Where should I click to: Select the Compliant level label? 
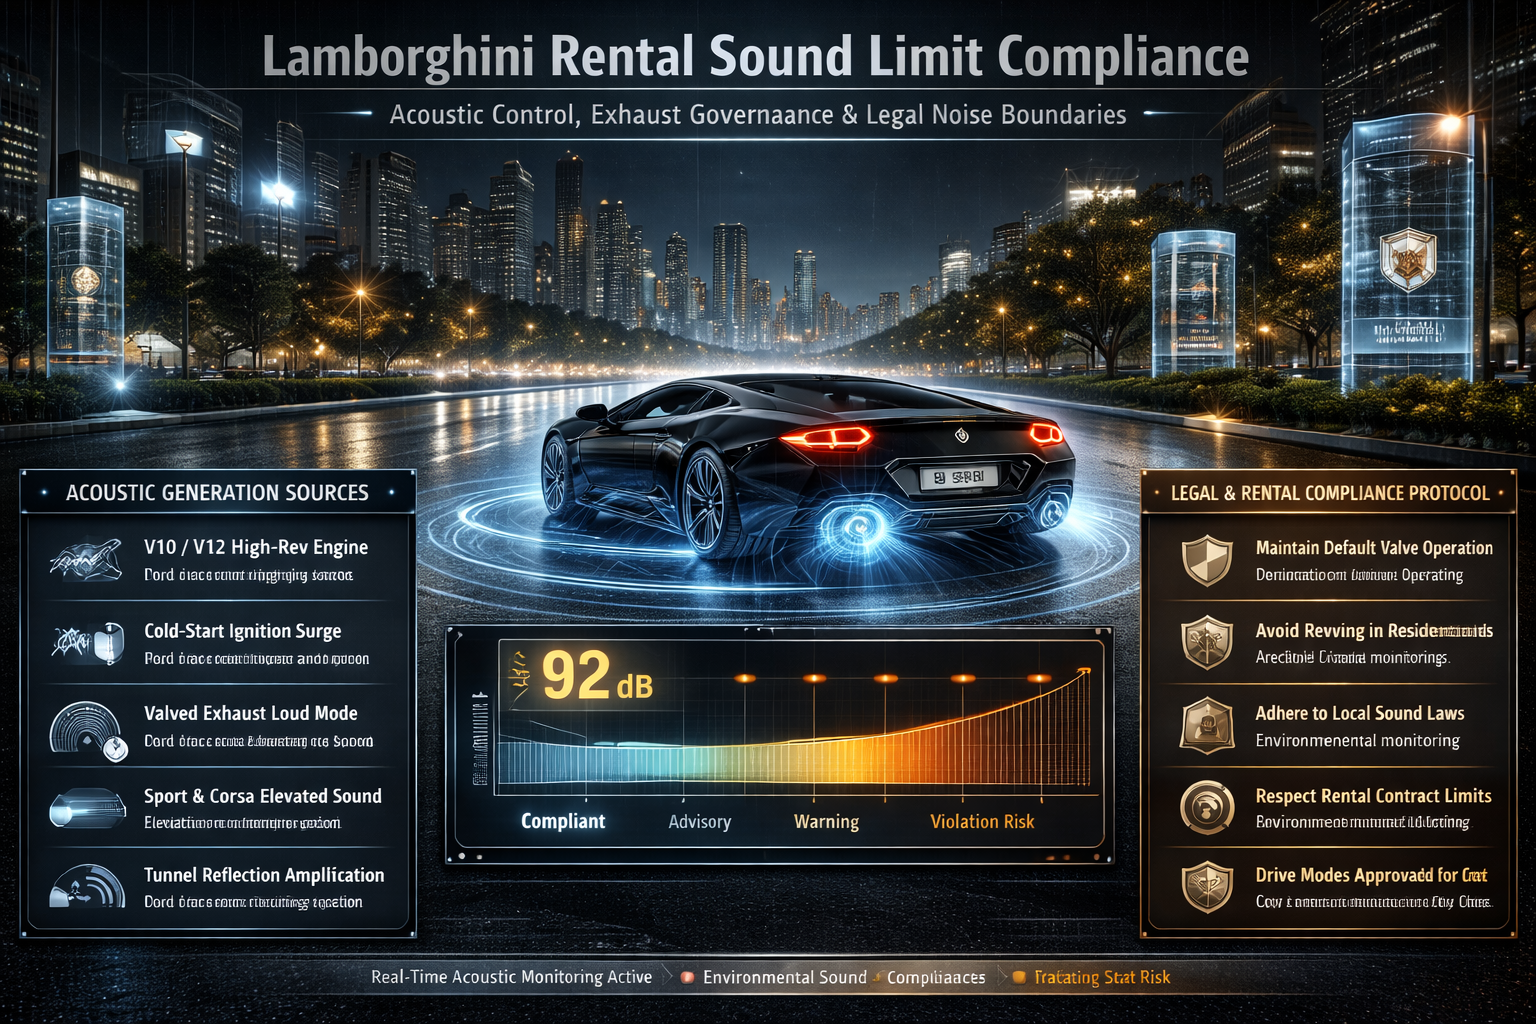(563, 821)
